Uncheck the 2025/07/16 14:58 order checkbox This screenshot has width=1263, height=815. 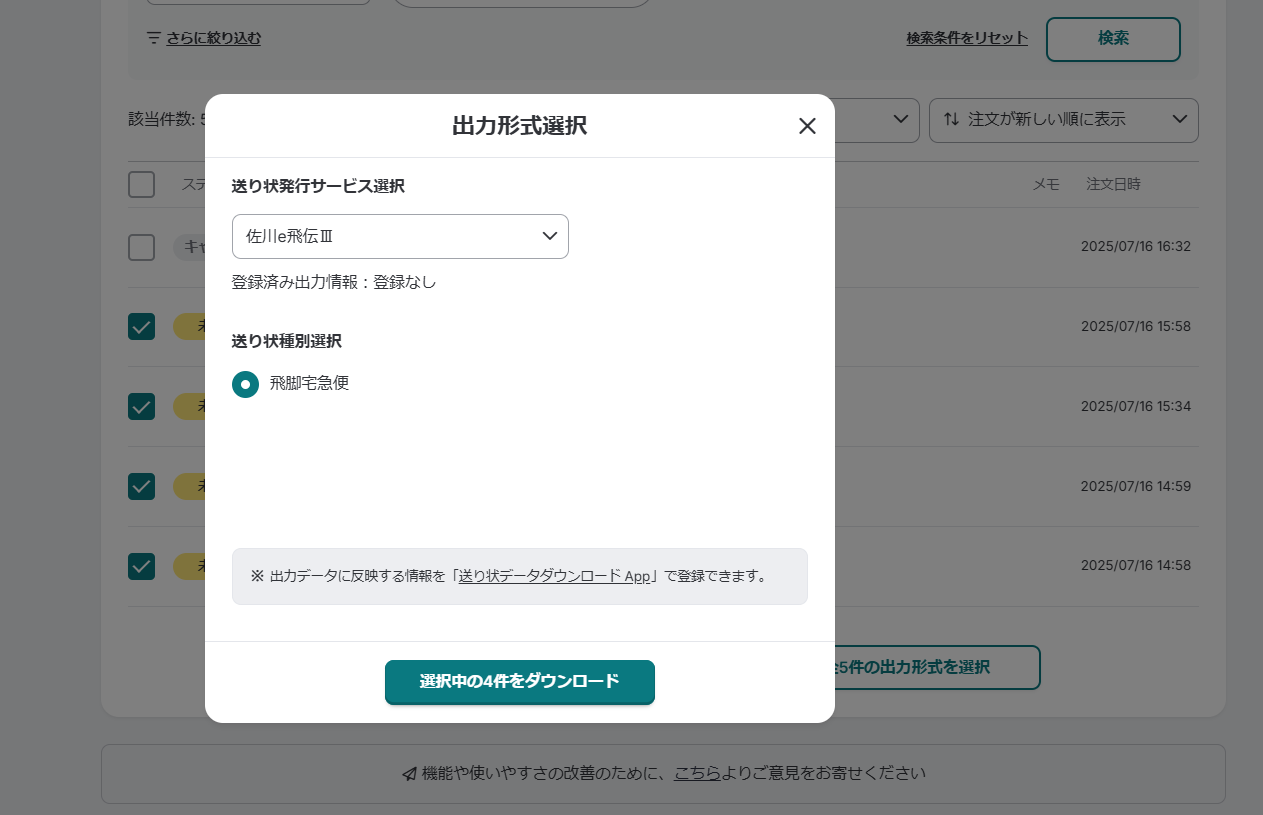point(141,567)
